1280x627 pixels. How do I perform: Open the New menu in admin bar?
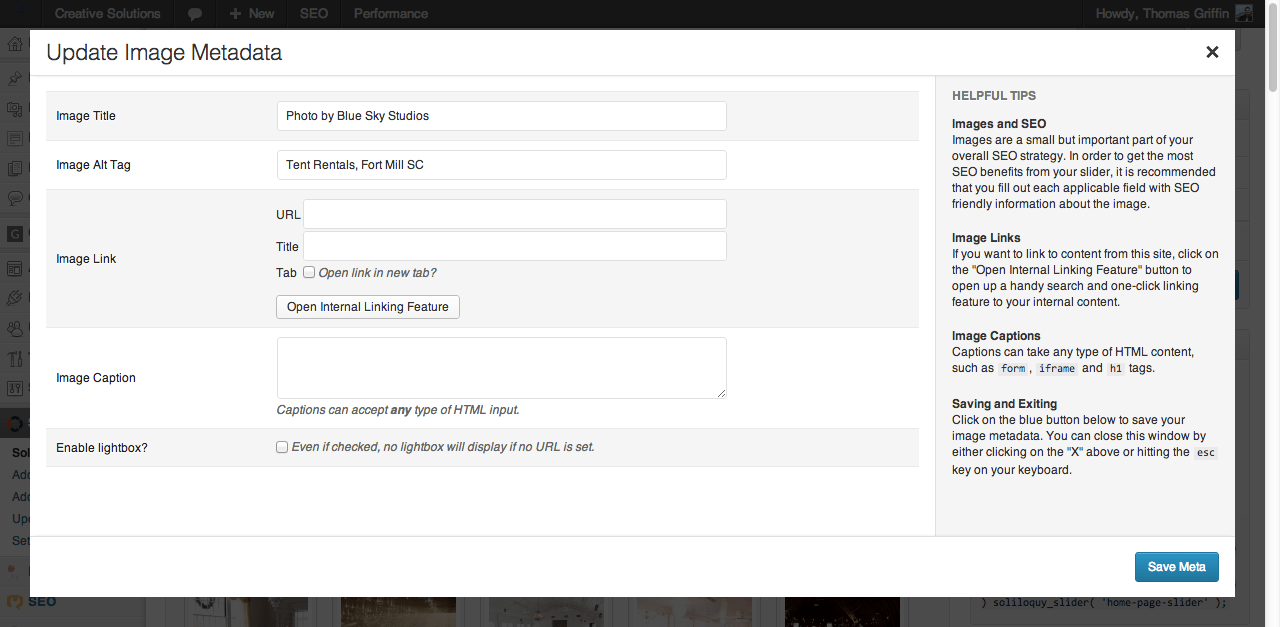251,14
